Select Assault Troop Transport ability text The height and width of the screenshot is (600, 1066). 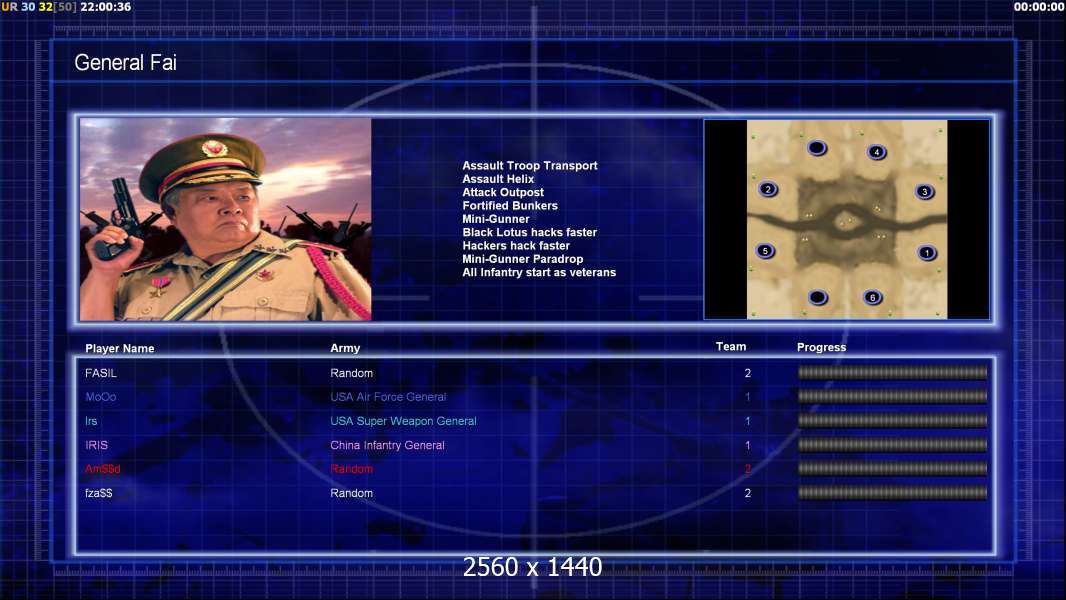tap(530, 165)
